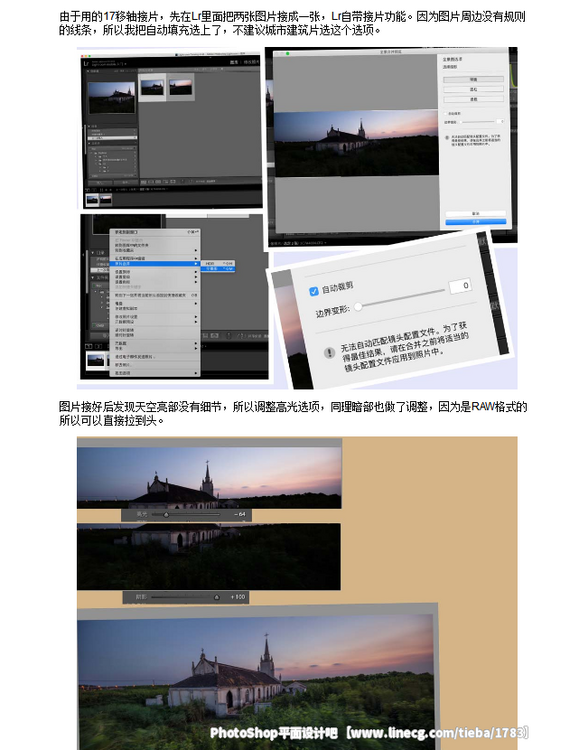Viewport: 579px width, 750px height.
Task: Click the boundary warp slider in panorama dialog
Action: 479,121
